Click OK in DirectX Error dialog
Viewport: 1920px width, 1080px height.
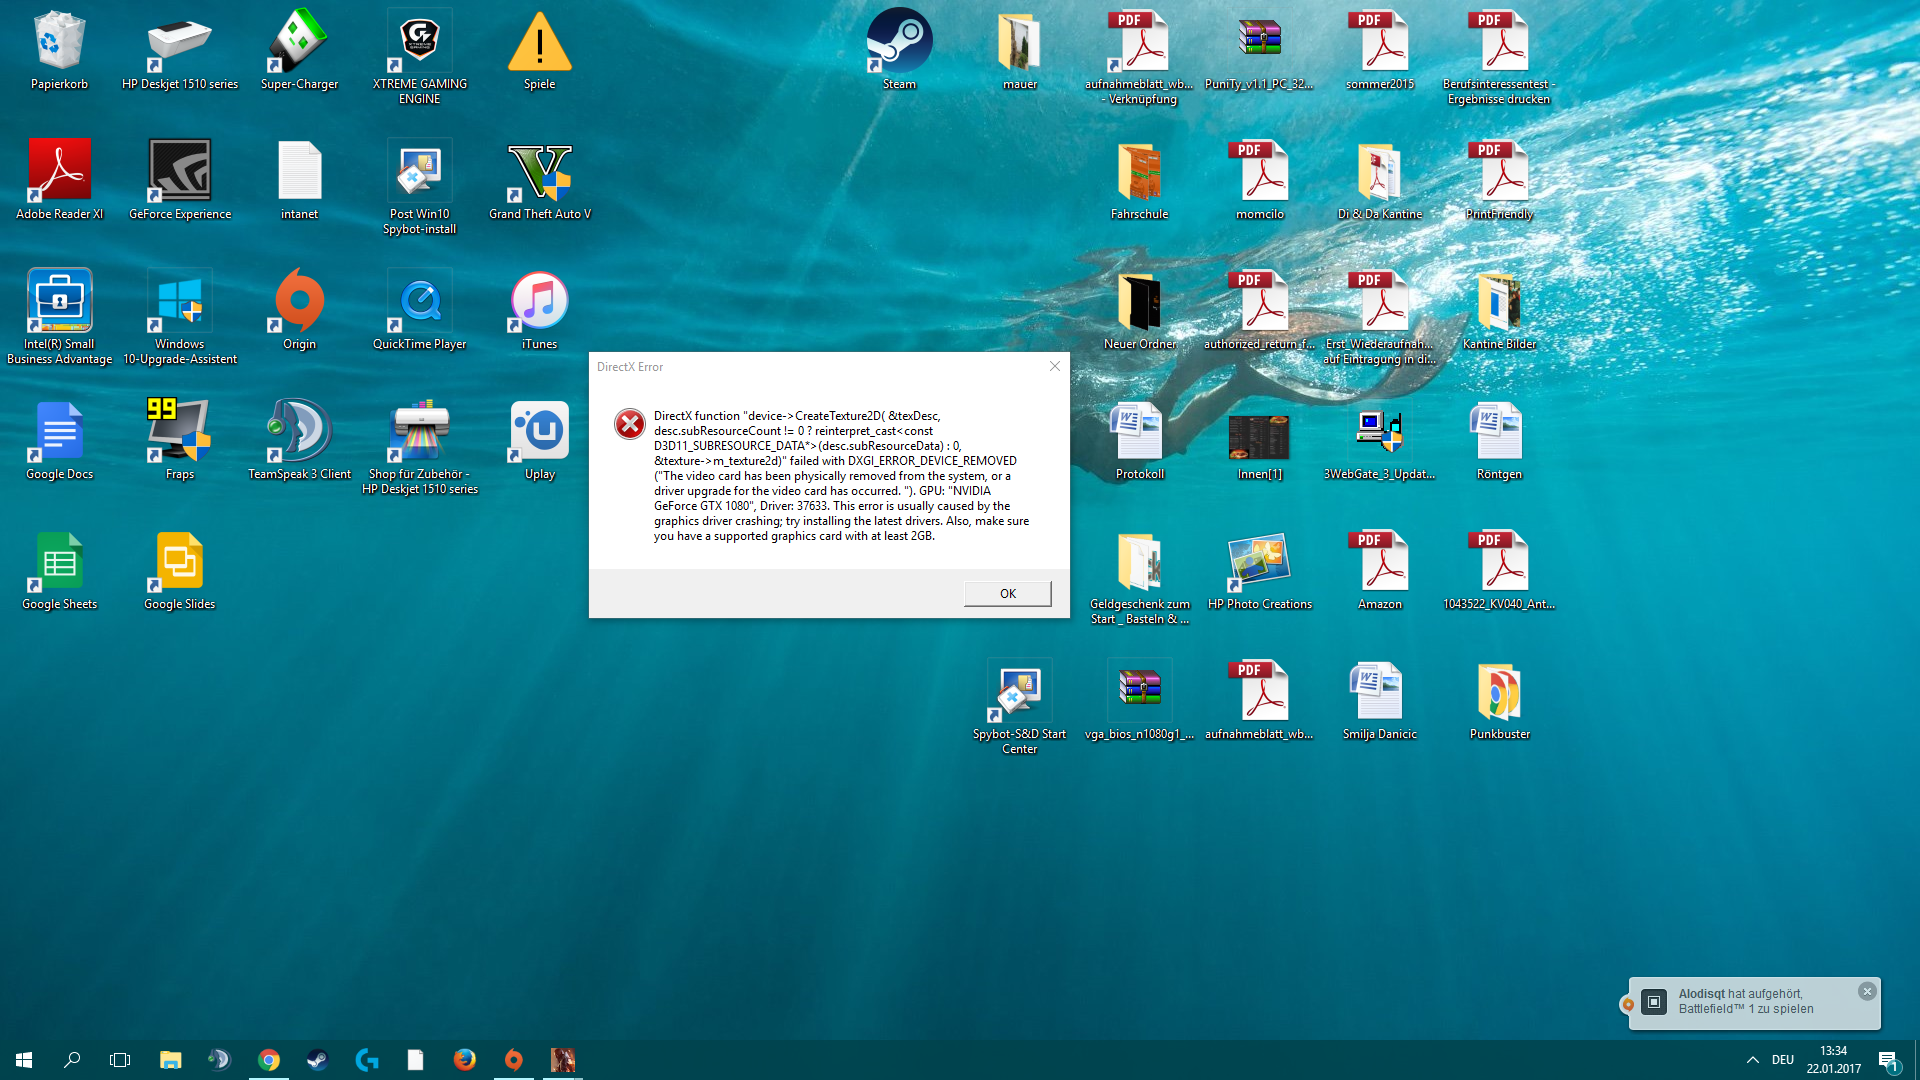pyautogui.click(x=1007, y=593)
